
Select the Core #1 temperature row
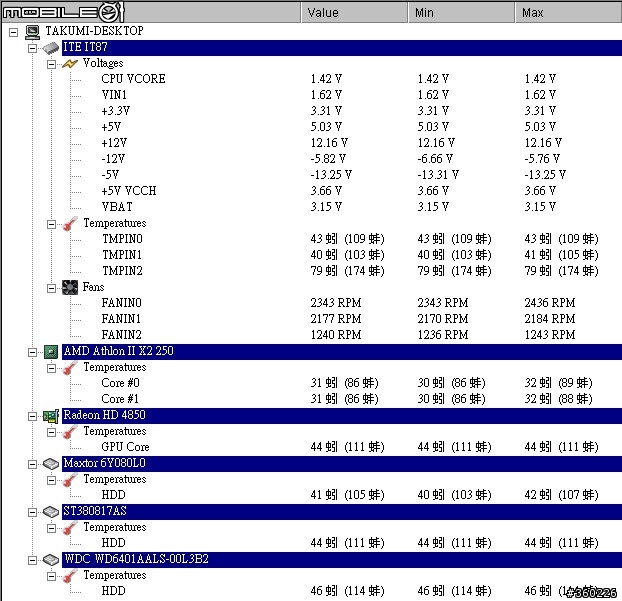[x=120, y=399]
